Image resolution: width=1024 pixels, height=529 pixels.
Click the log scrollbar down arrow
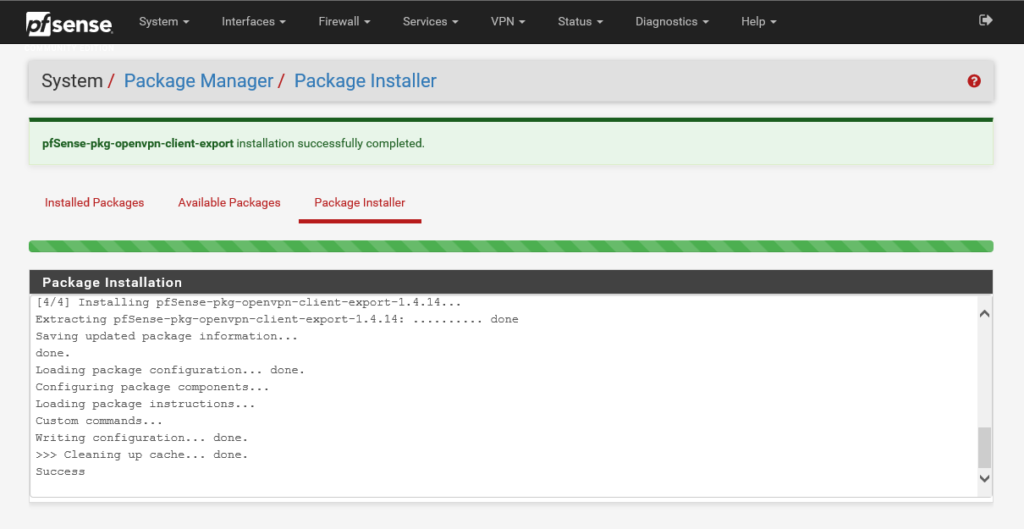pyautogui.click(x=985, y=479)
